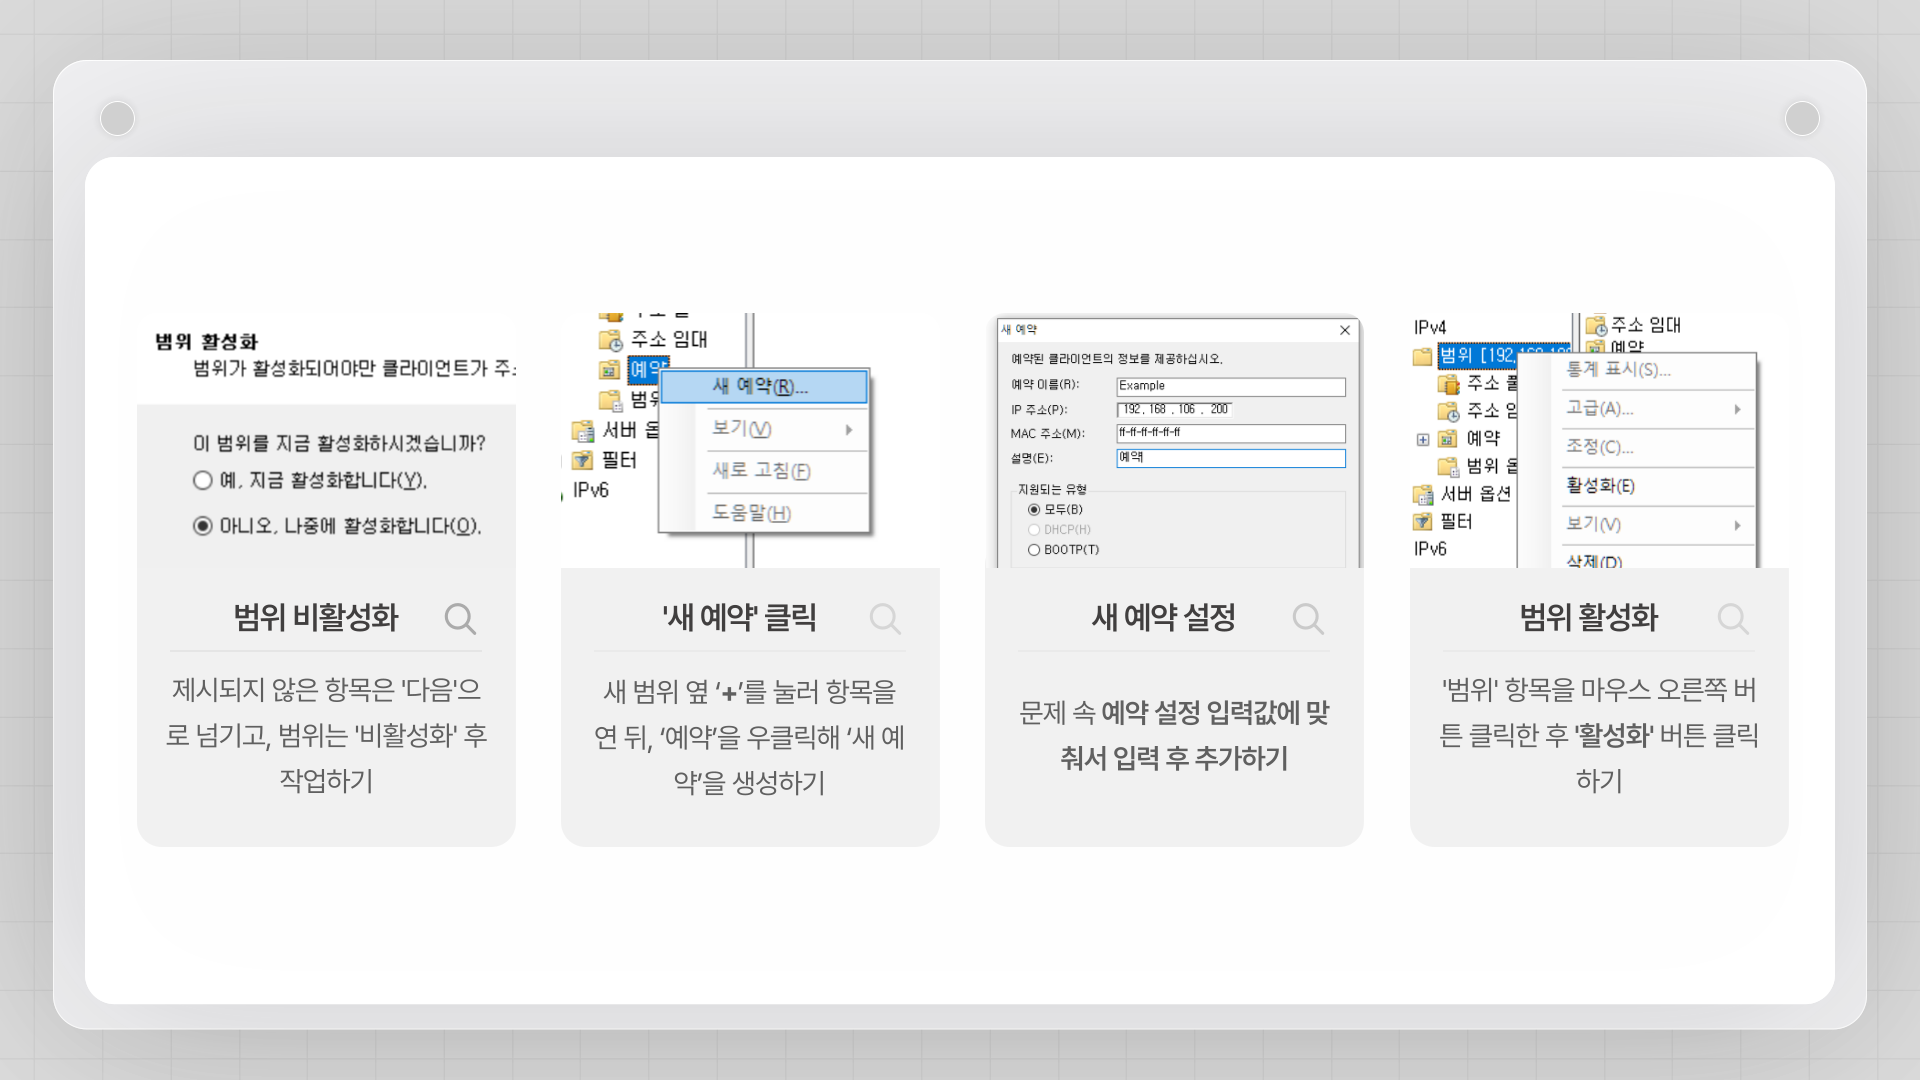Image resolution: width=1920 pixels, height=1080 pixels.
Task: Choose 모두(B) supported type radio
Action: click(1034, 510)
